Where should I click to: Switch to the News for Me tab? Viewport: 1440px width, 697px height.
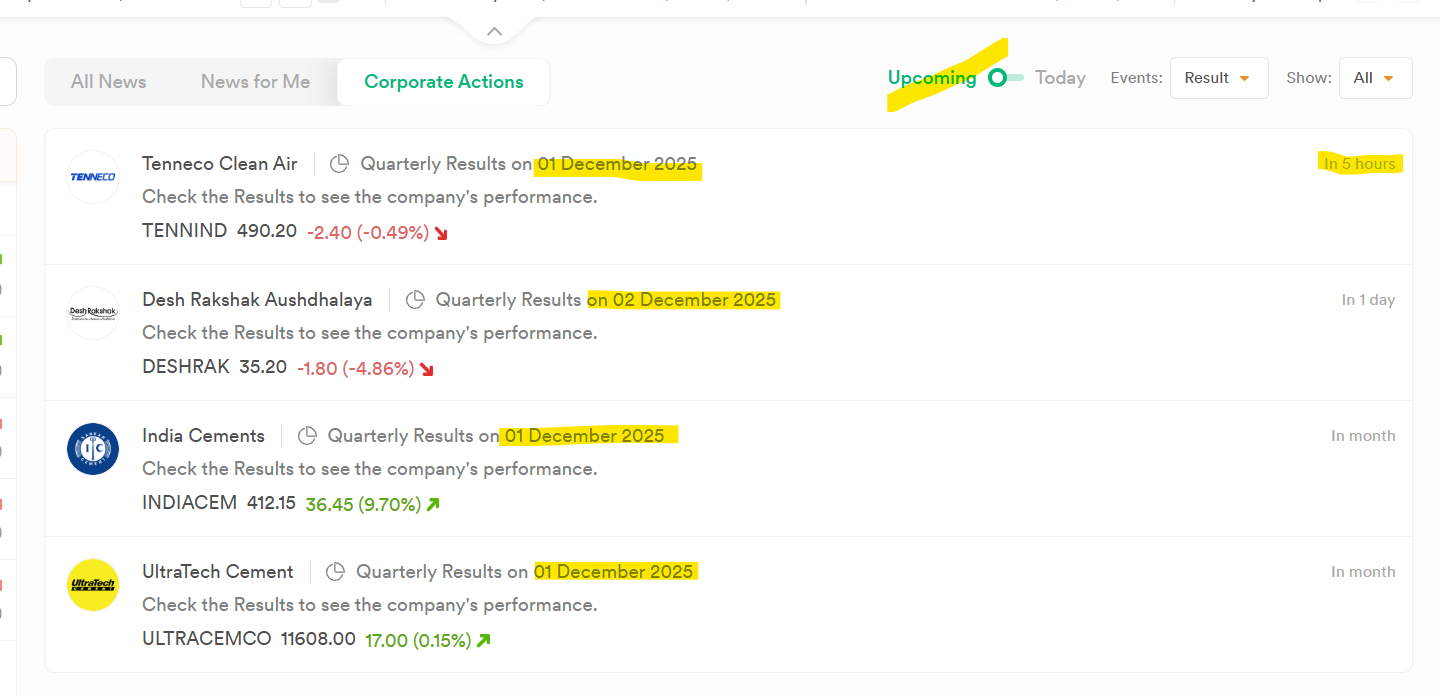tap(255, 82)
